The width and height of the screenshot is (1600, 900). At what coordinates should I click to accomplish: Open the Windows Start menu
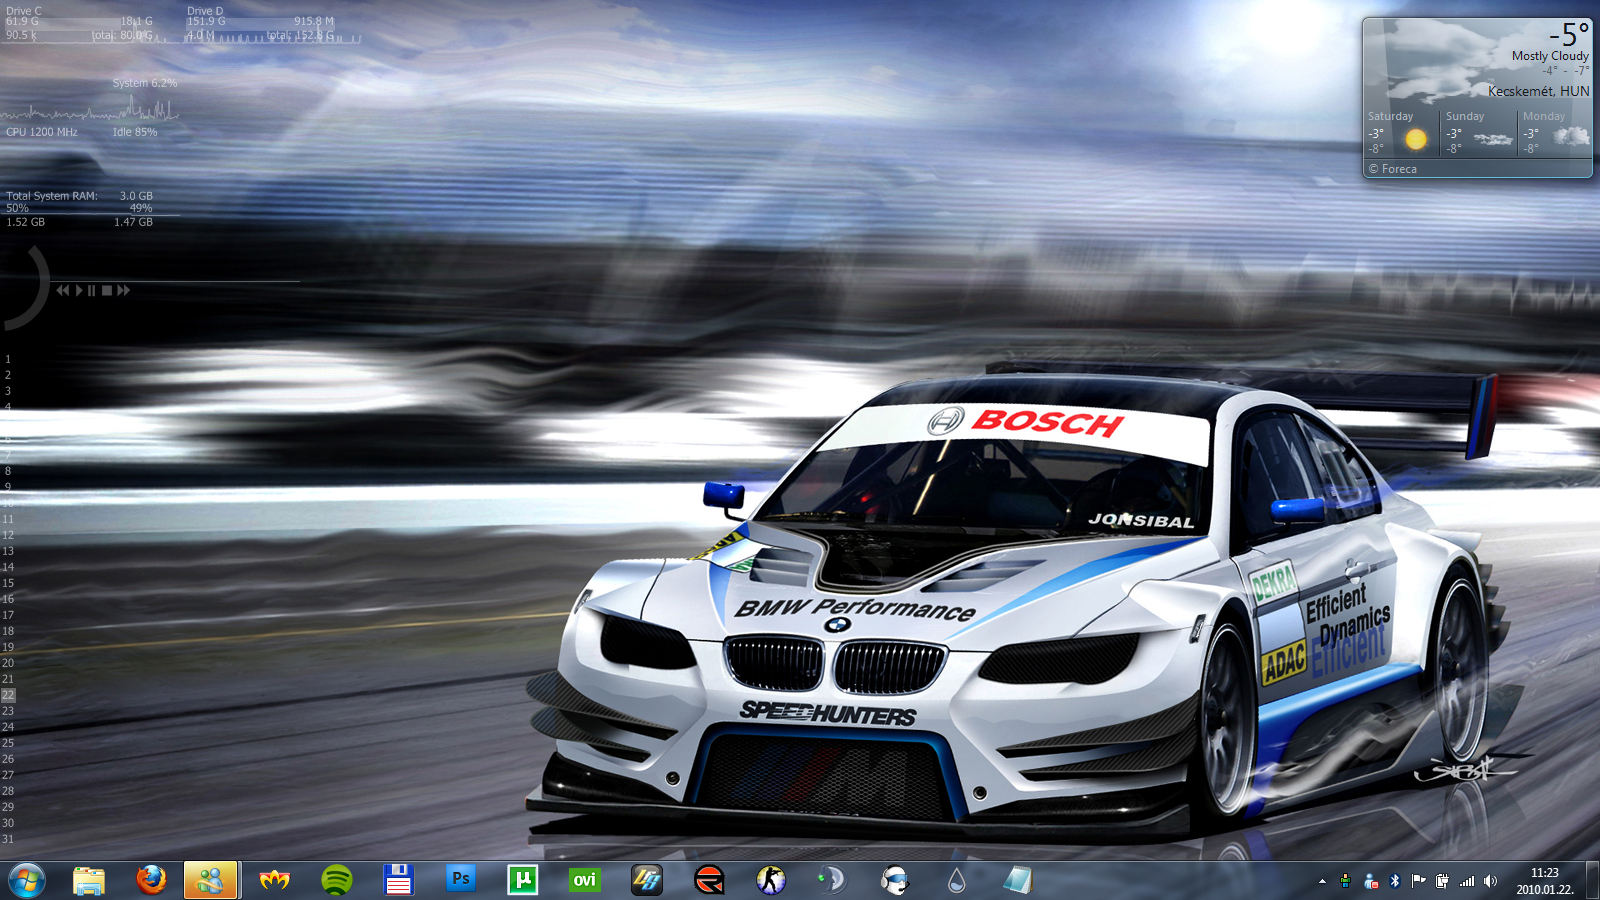27,880
